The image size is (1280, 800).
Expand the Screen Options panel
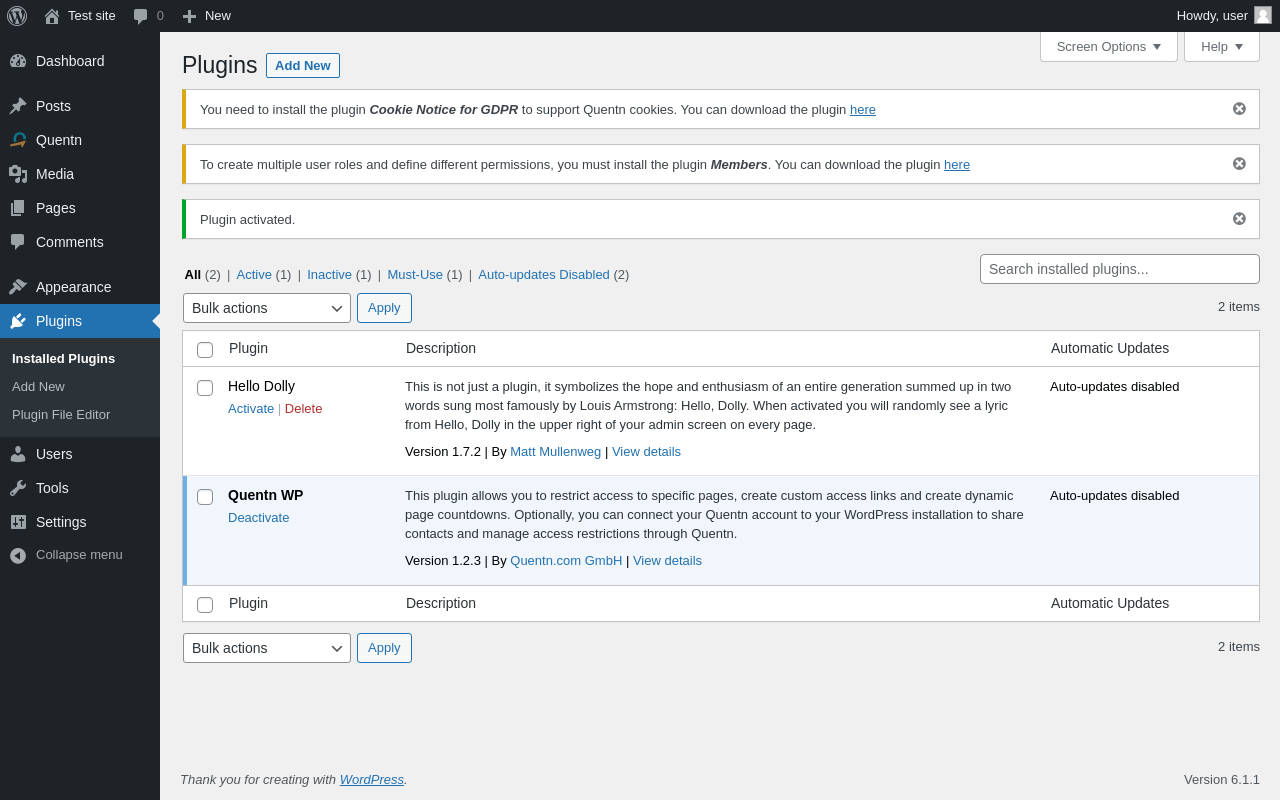[1108, 46]
